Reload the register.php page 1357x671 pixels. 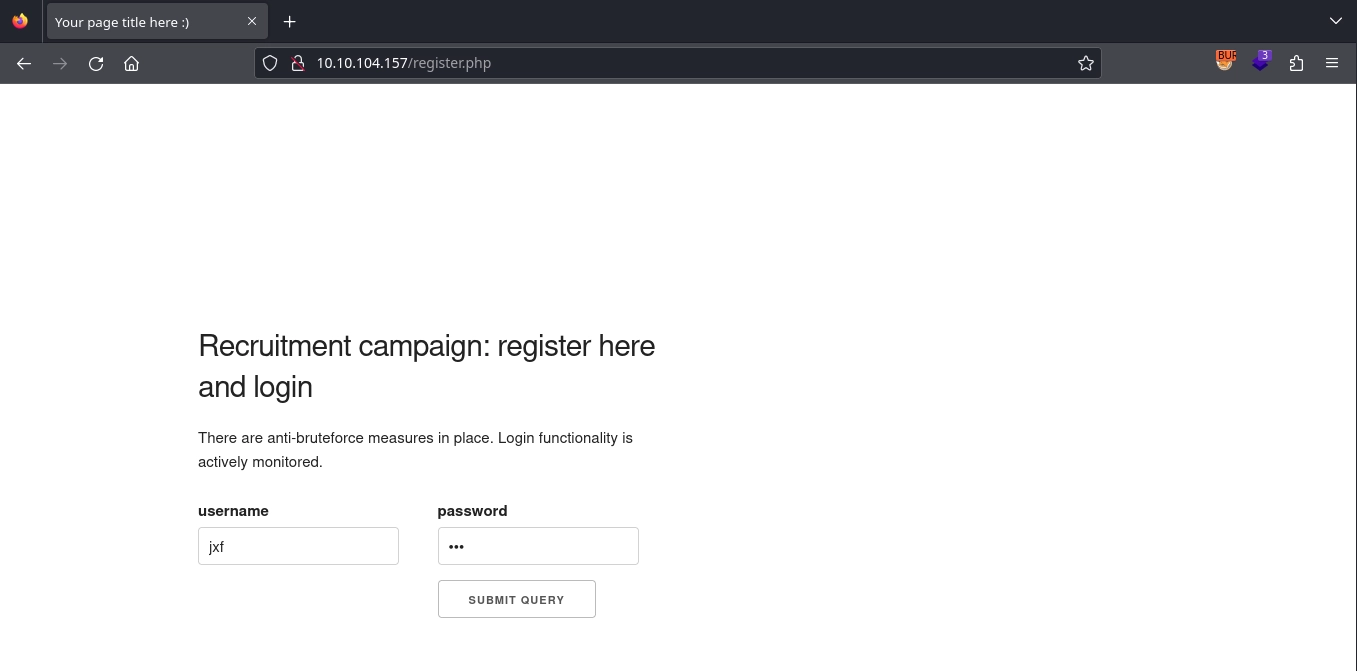tap(96, 63)
